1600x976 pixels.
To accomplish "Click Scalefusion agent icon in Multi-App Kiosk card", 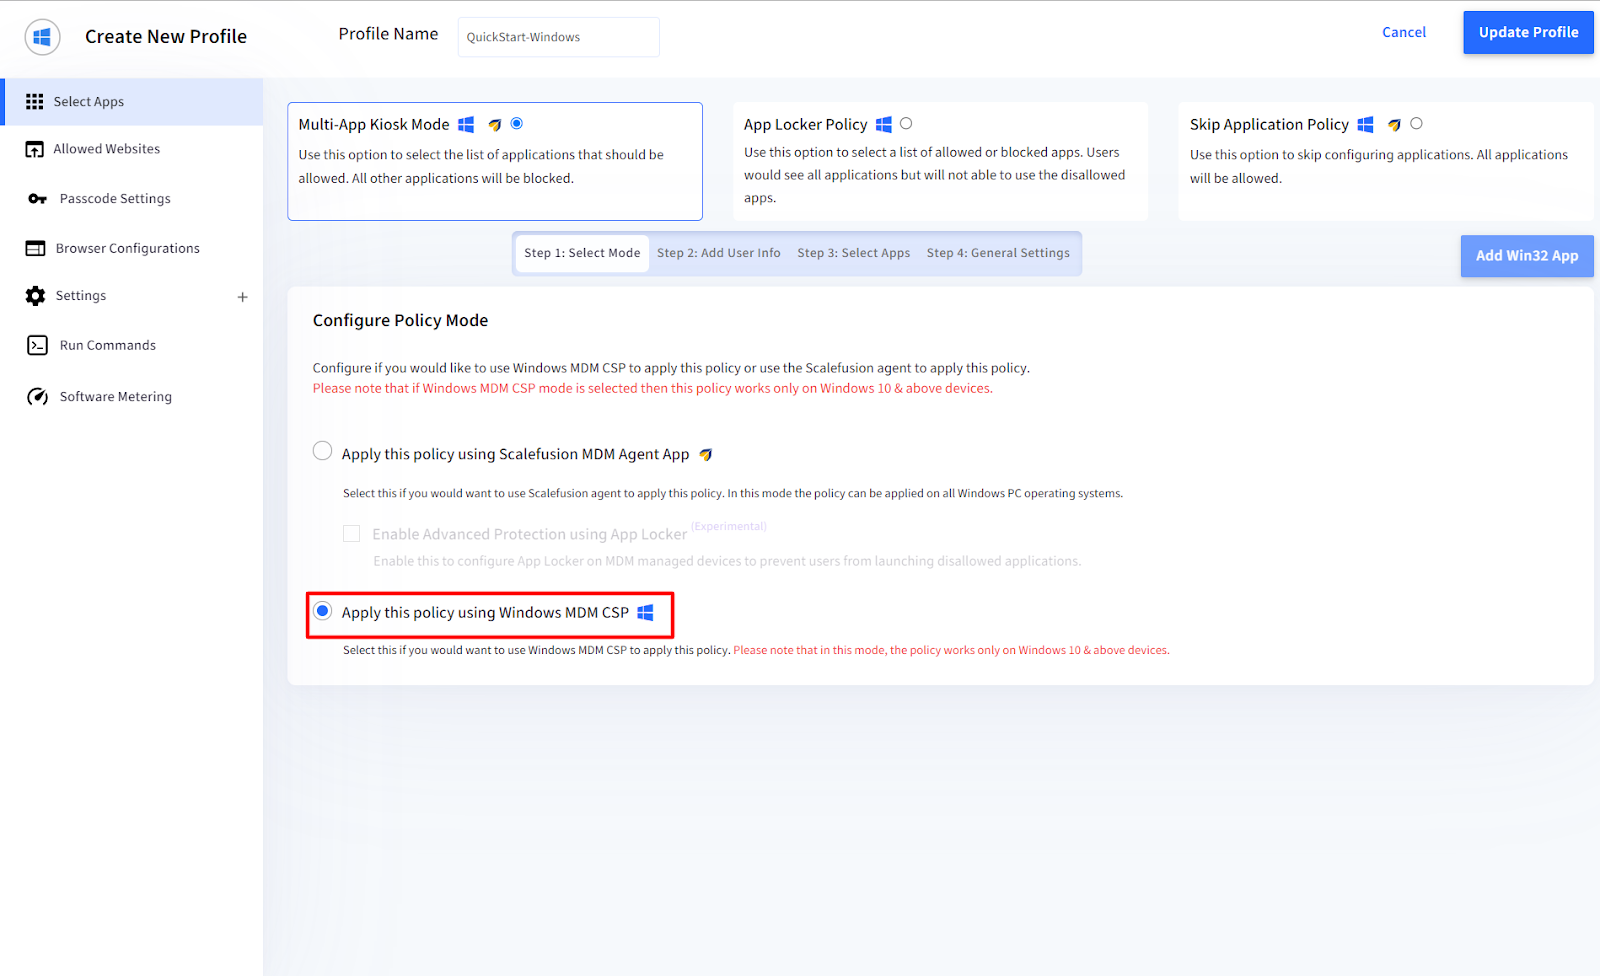I will [x=494, y=125].
